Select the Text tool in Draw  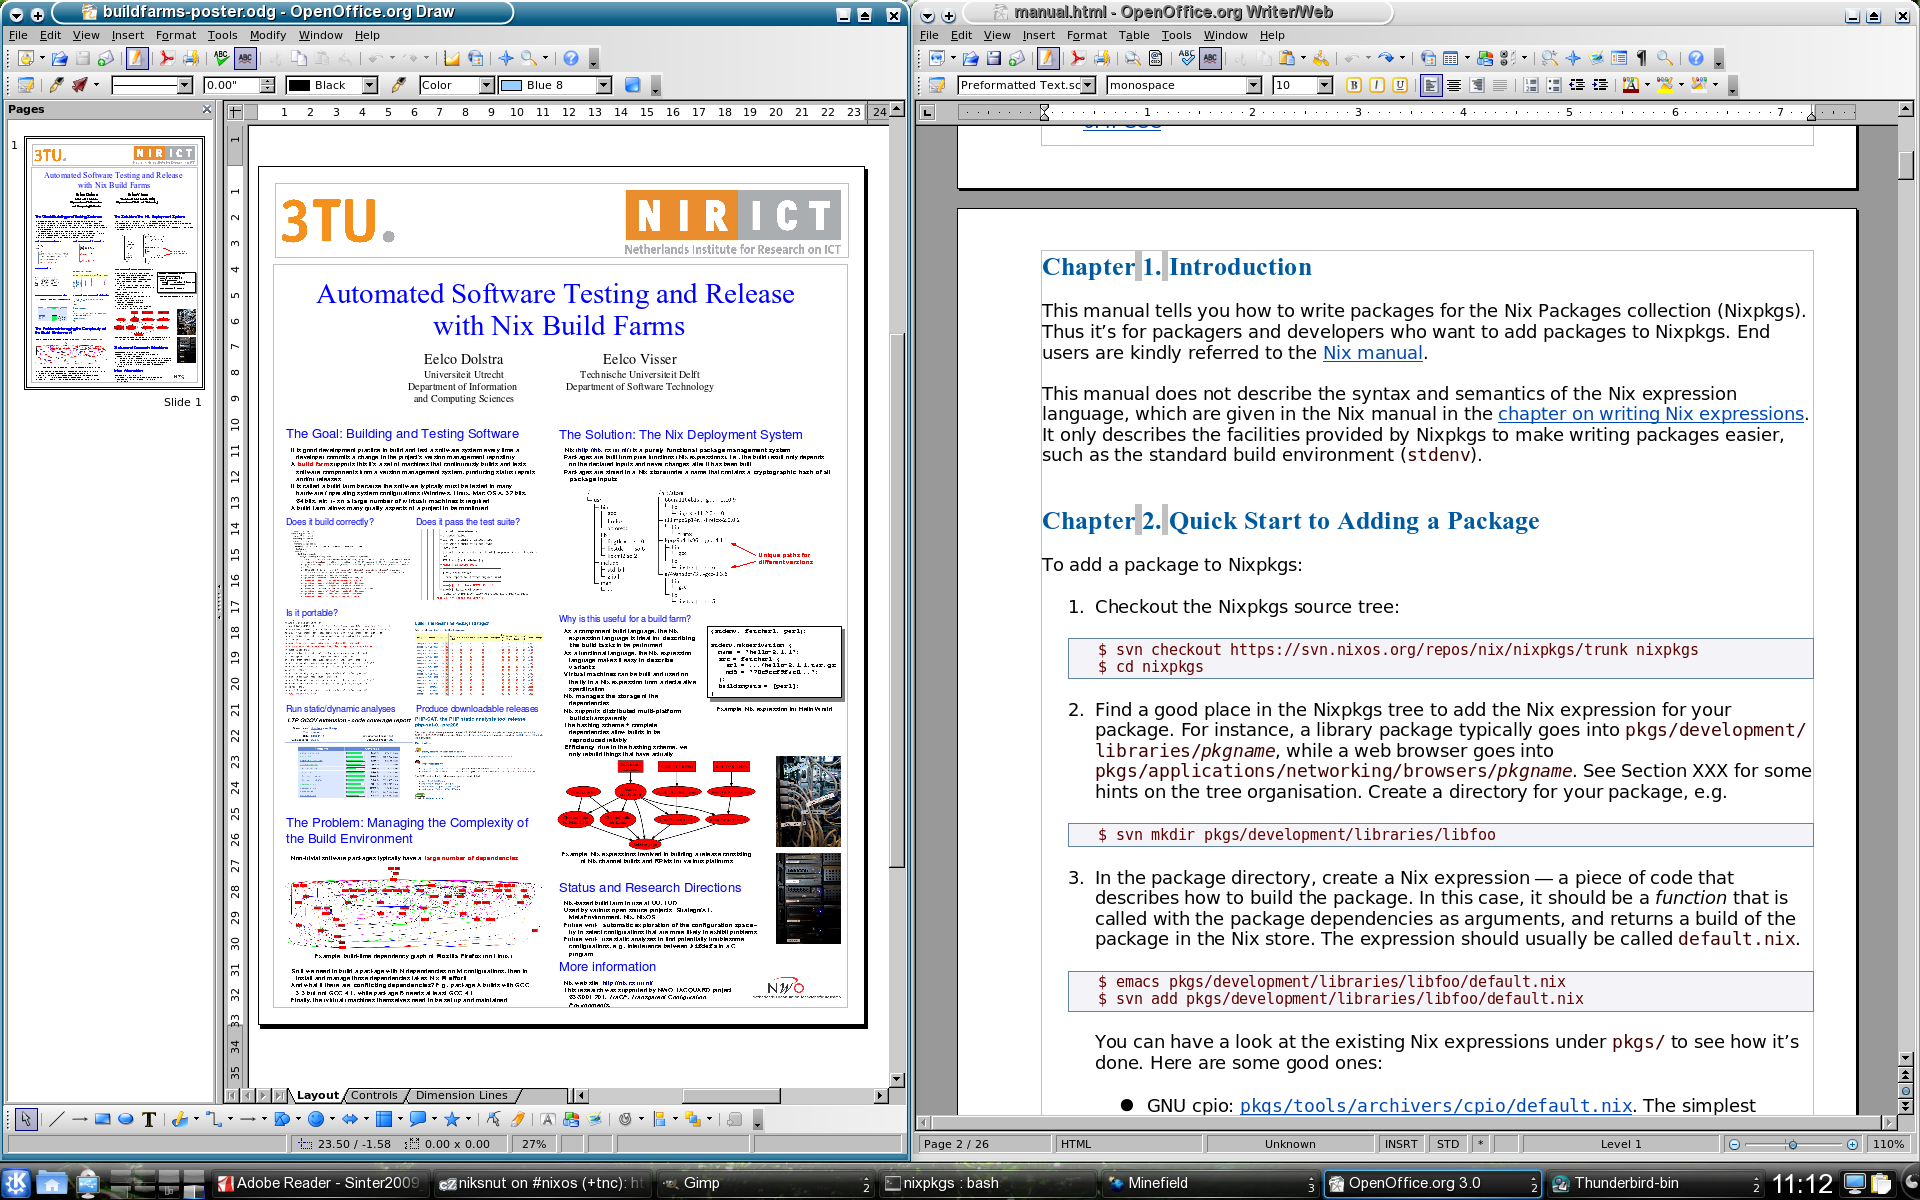(x=149, y=1119)
